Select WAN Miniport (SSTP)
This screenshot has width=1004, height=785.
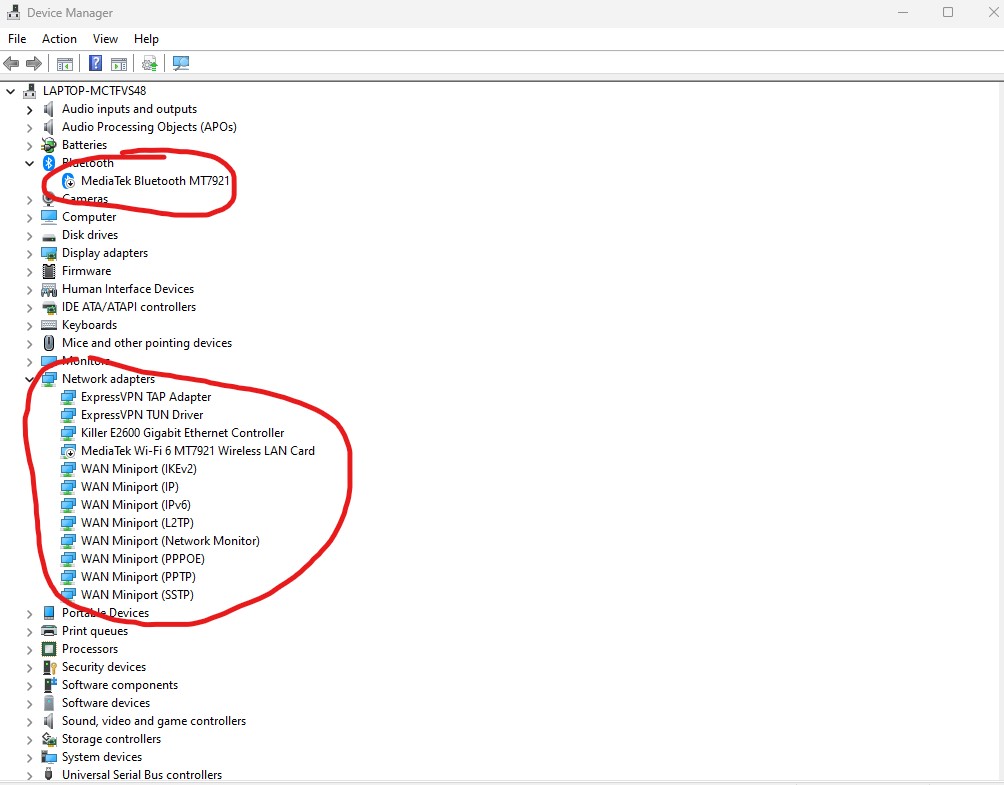(137, 594)
